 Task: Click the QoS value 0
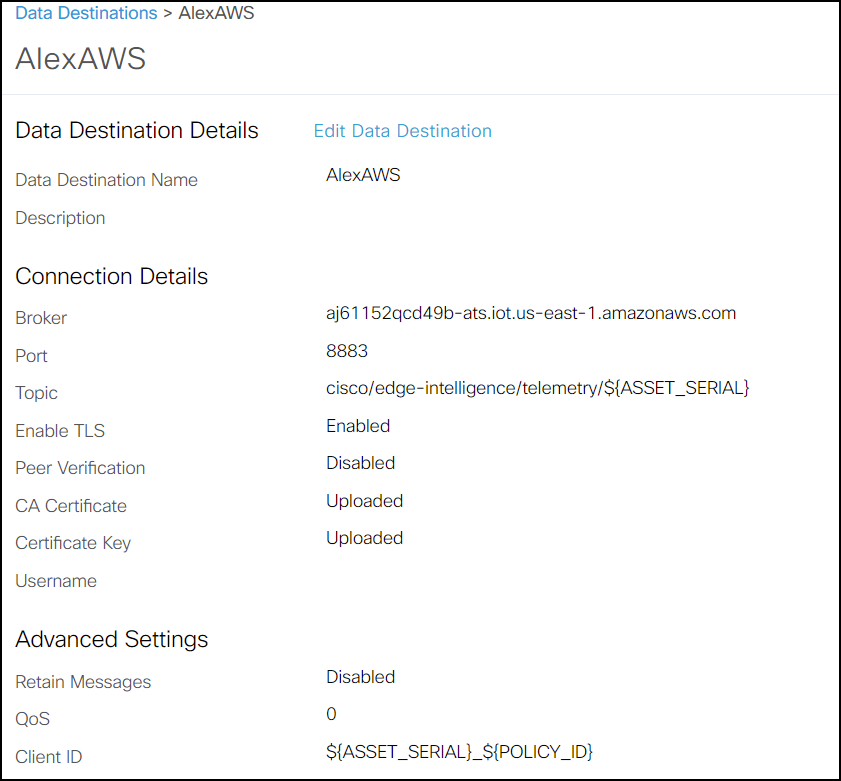pyautogui.click(x=331, y=714)
